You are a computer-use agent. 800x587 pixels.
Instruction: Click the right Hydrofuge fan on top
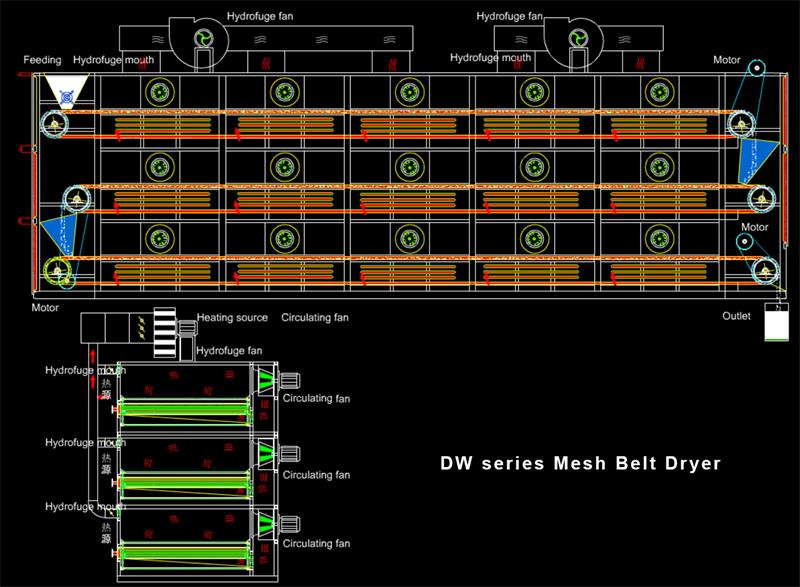(x=578, y=37)
